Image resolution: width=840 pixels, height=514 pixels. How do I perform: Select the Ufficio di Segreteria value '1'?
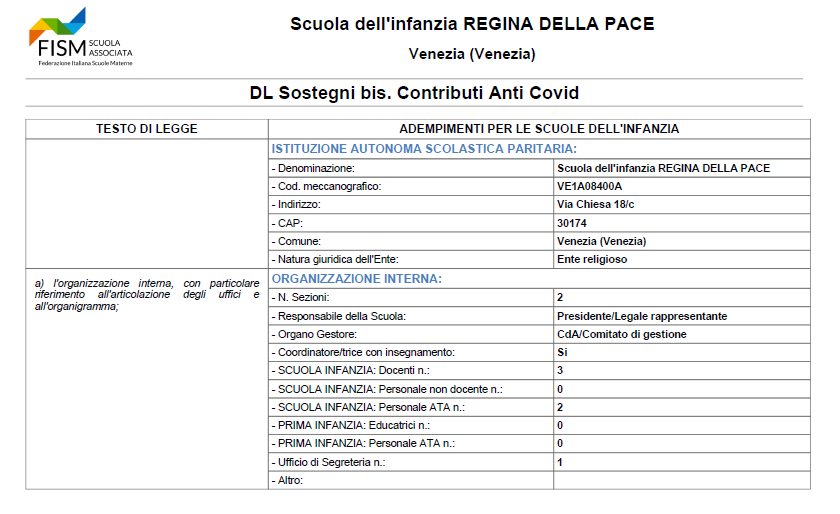click(560, 463)
